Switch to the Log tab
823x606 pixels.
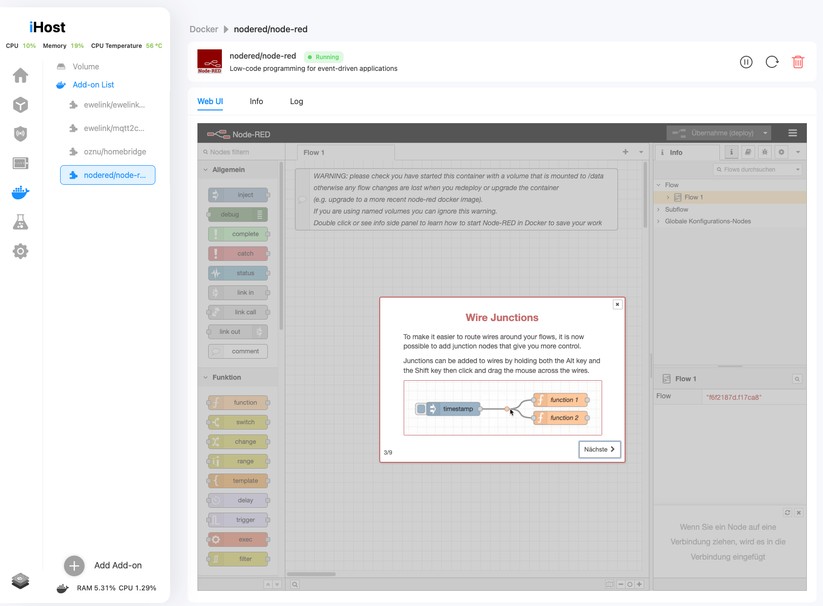click(295, 101)
